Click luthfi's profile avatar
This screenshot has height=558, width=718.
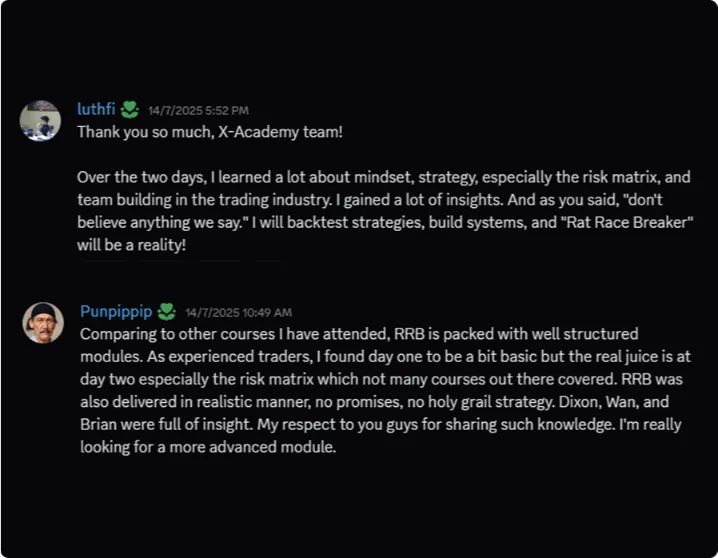40,120
